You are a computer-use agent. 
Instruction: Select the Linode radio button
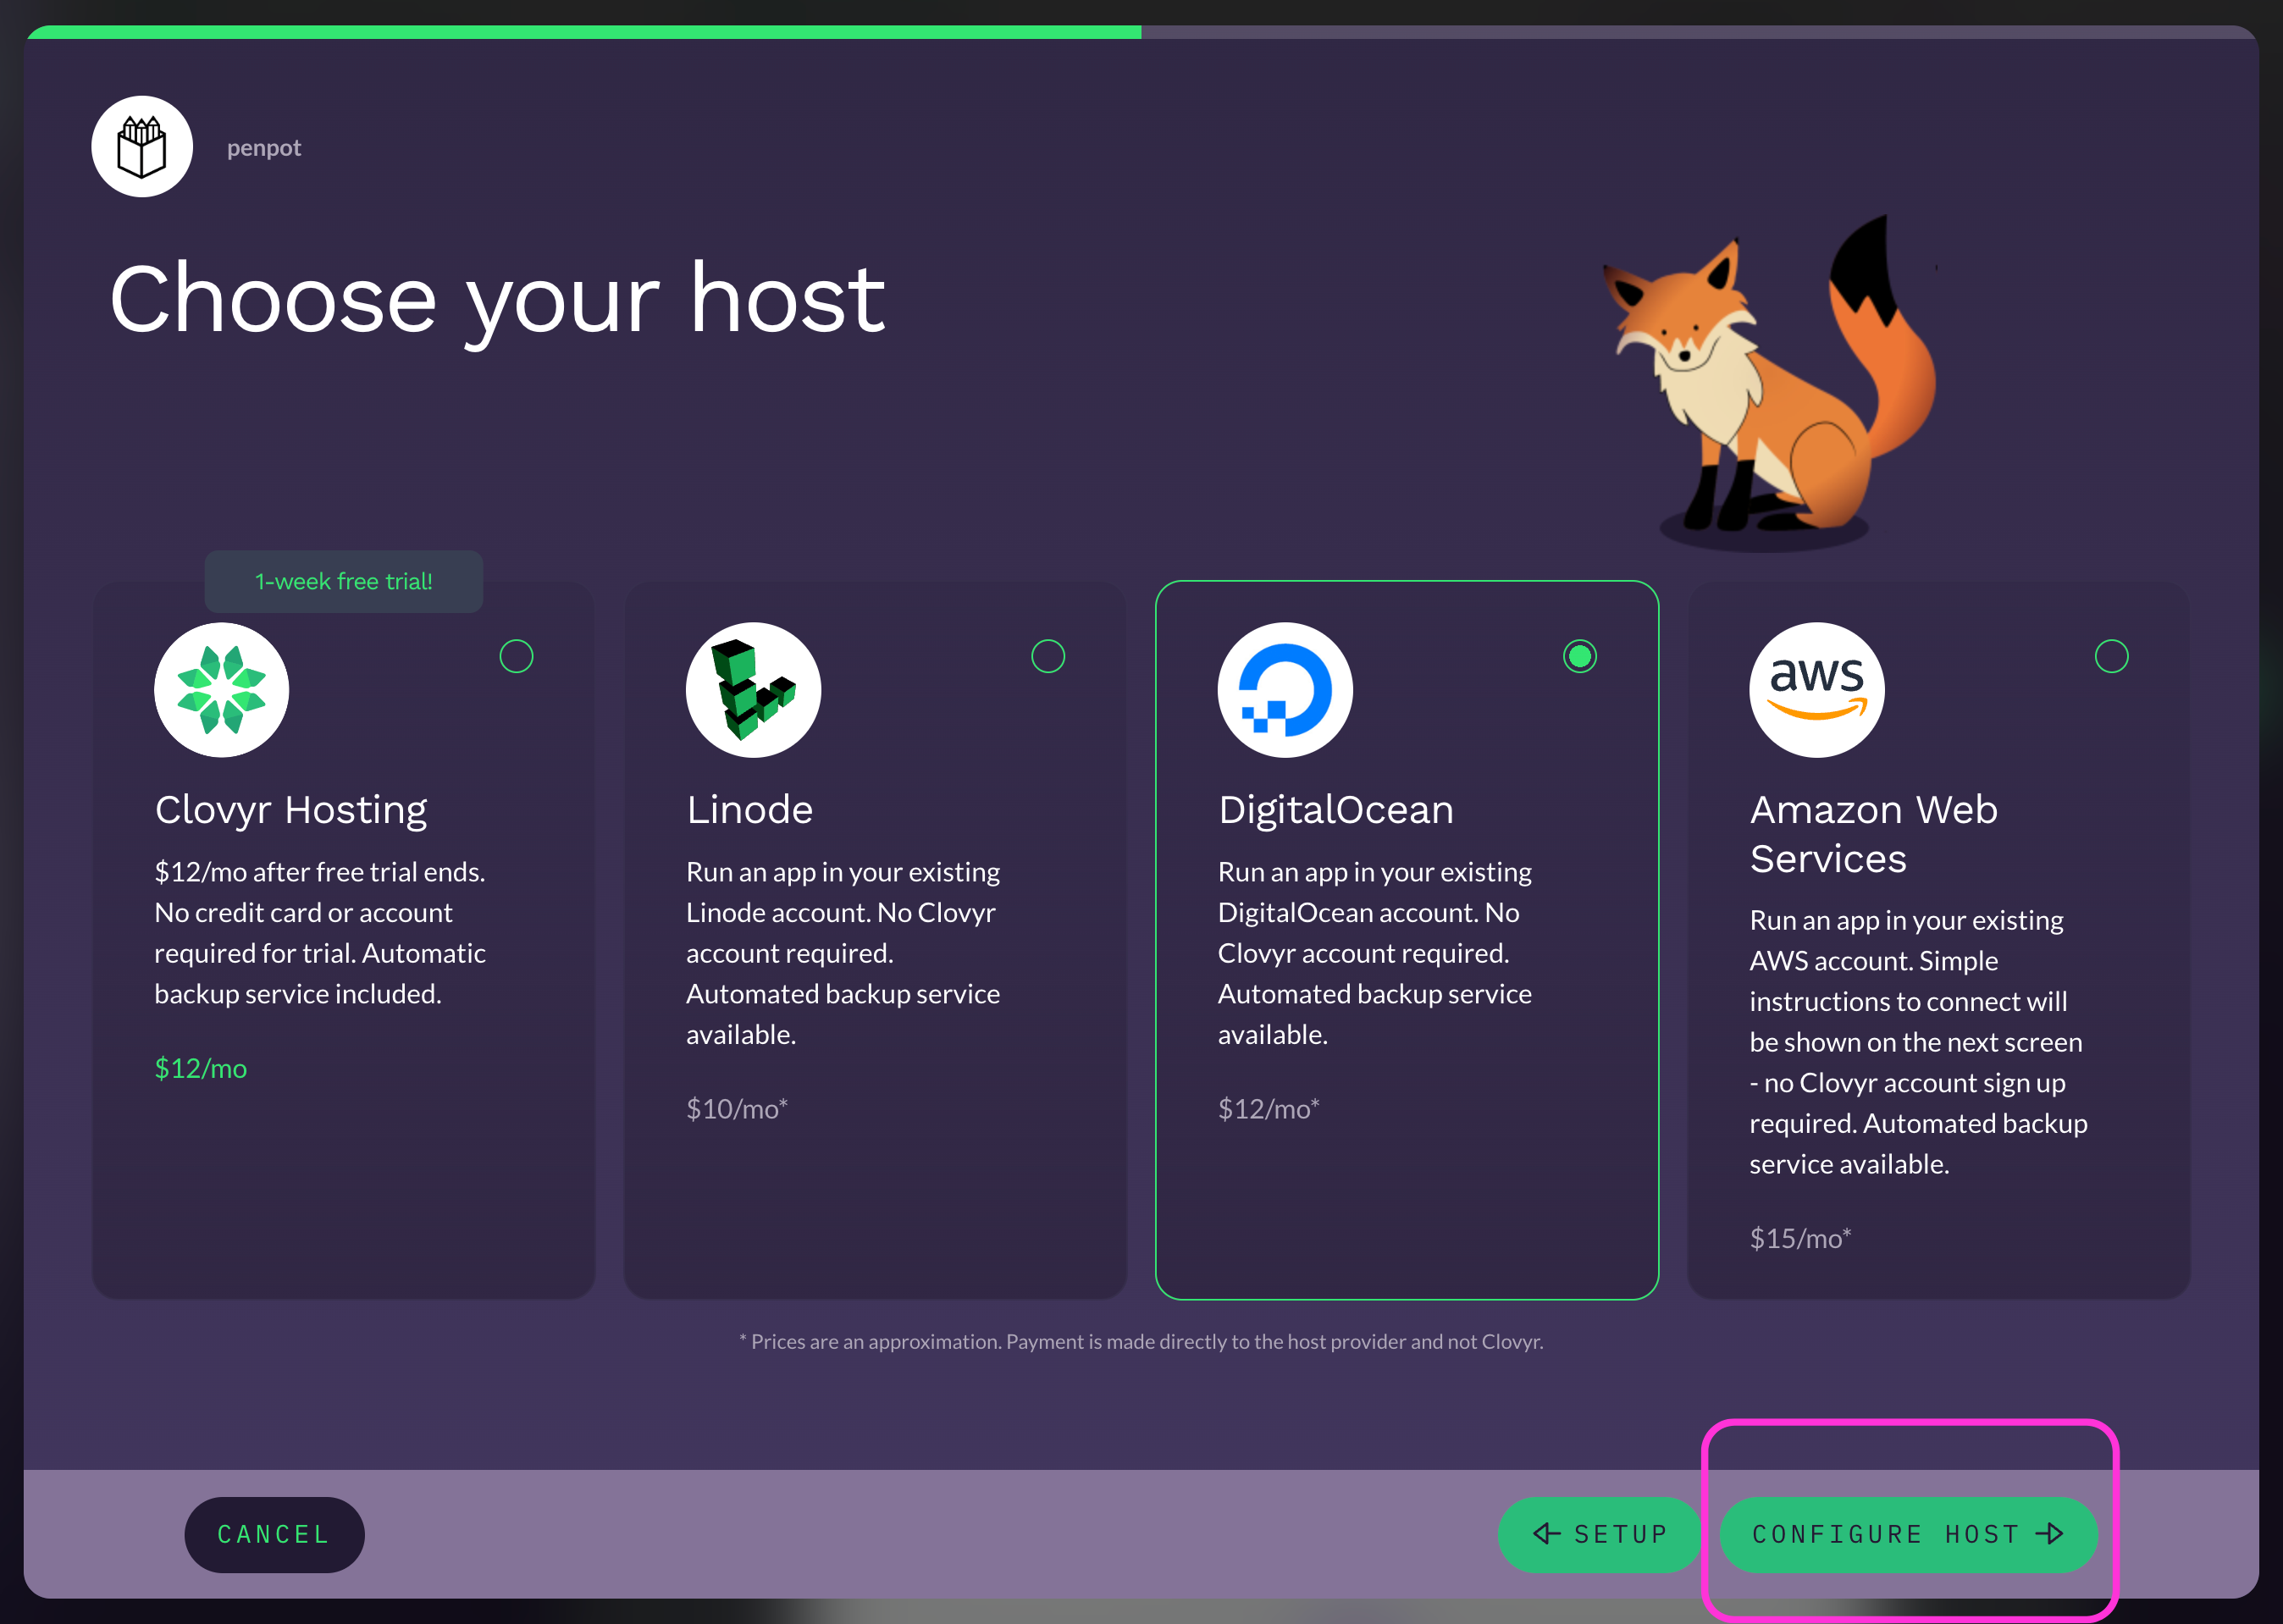(x=1048, y=656)
